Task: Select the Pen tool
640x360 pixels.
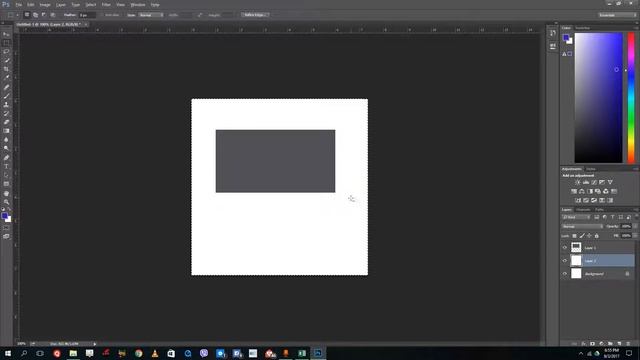Action: 6,158
